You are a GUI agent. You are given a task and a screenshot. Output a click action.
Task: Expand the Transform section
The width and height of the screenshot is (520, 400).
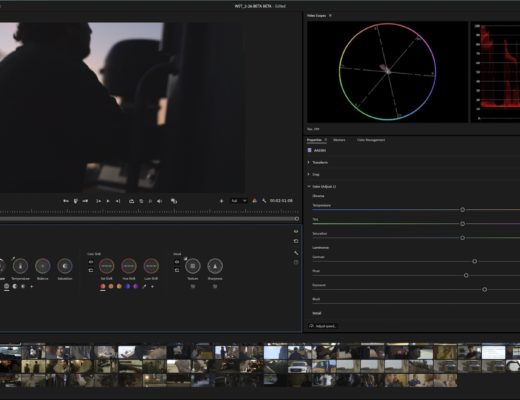309,162
